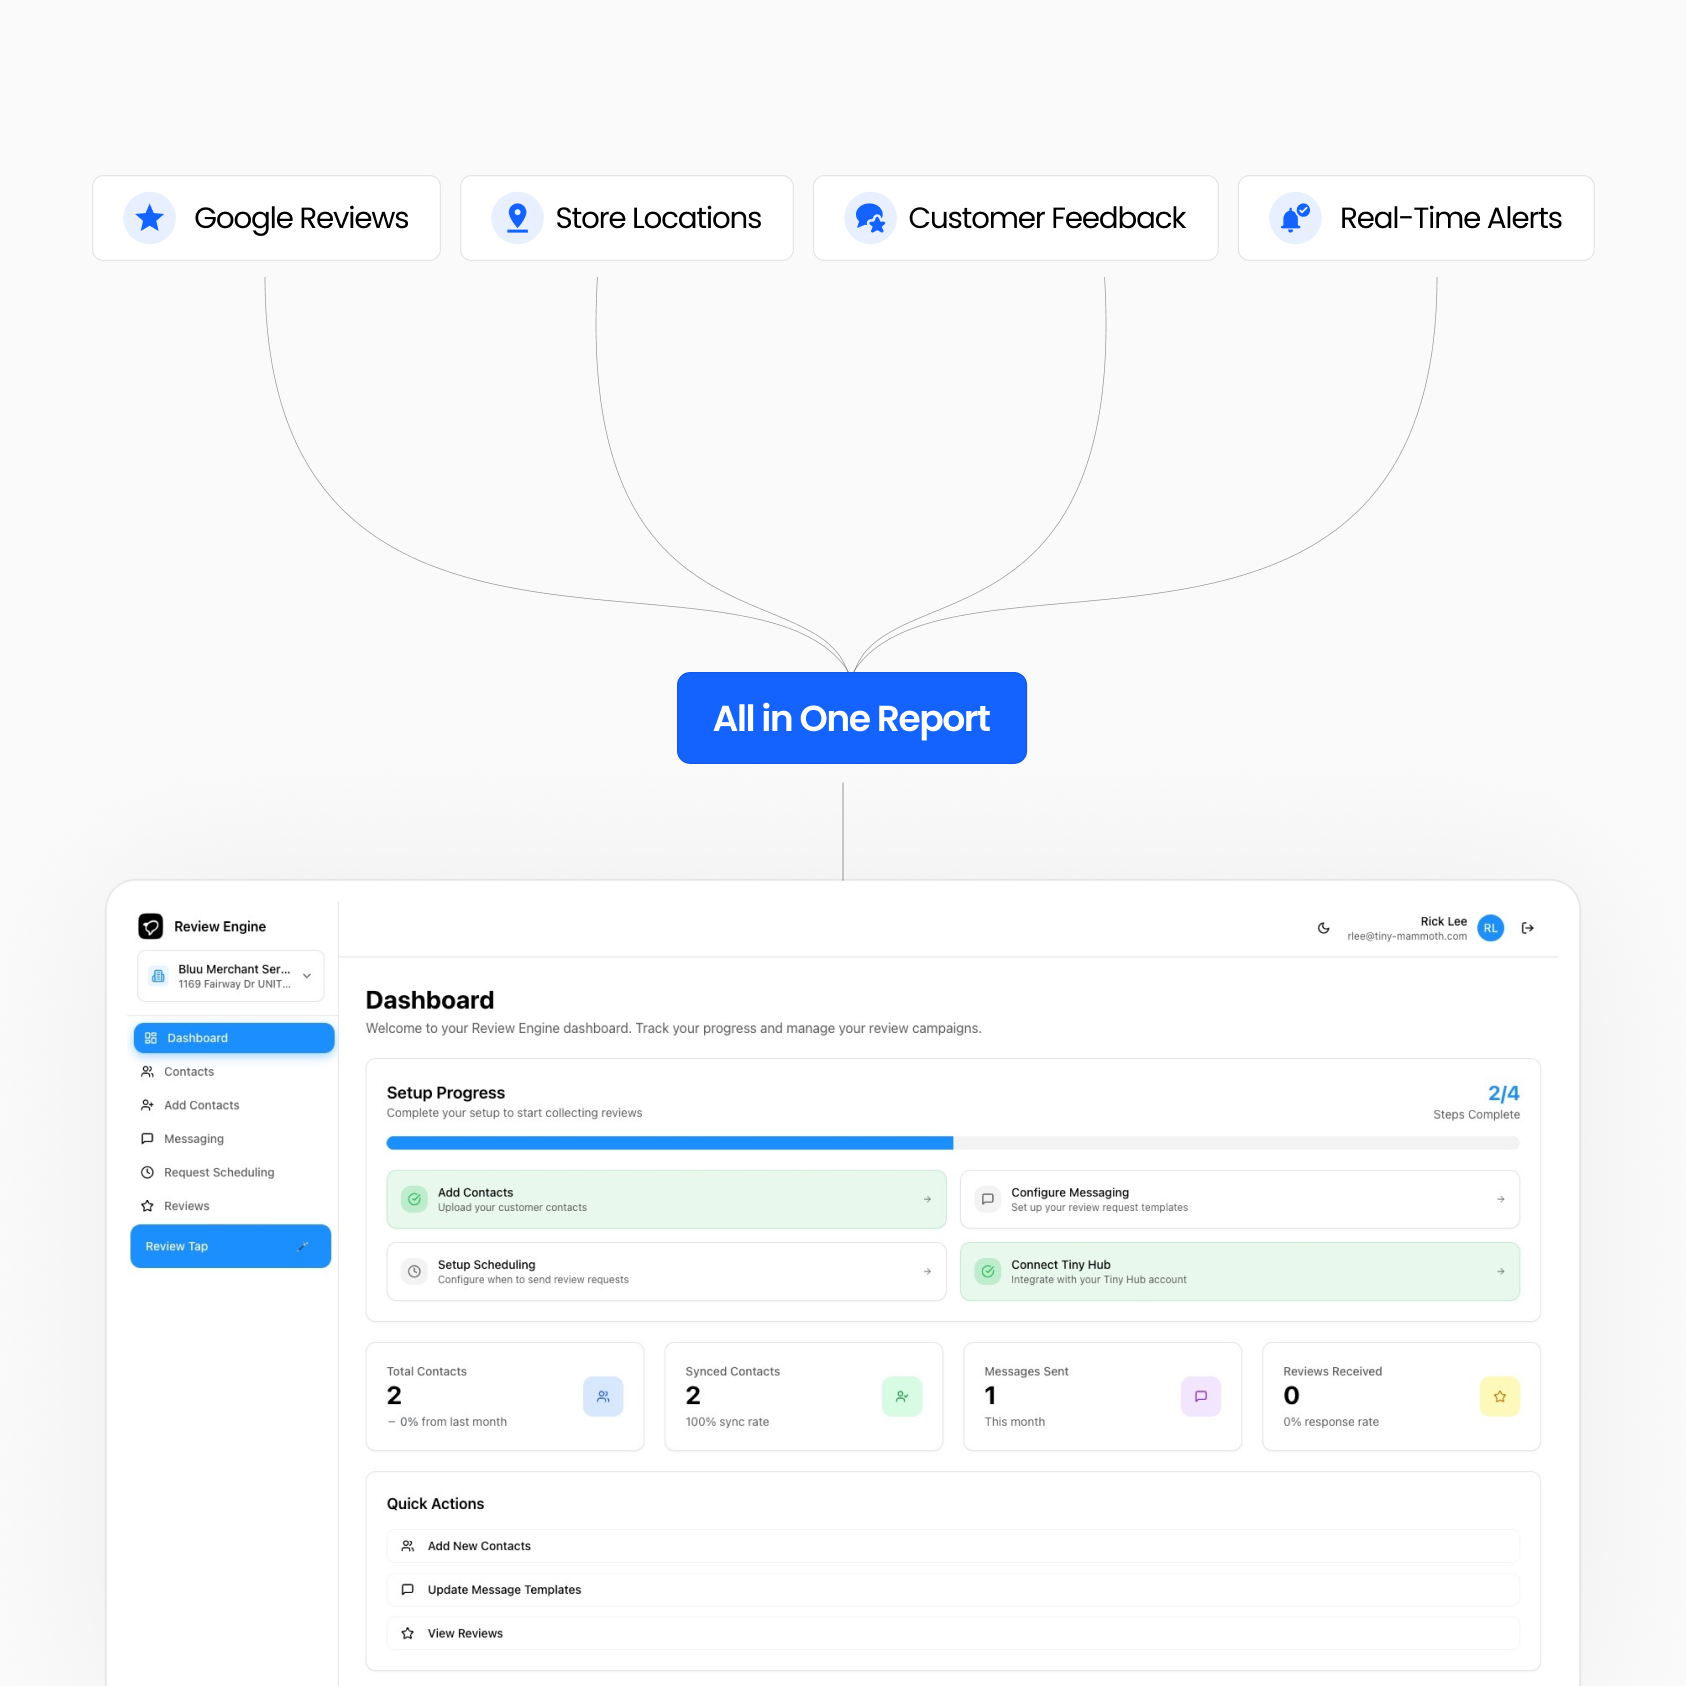
Task: Click the 'rlee@tiny-mammoth.com' email text
Action: click(x=1406, y=937)
